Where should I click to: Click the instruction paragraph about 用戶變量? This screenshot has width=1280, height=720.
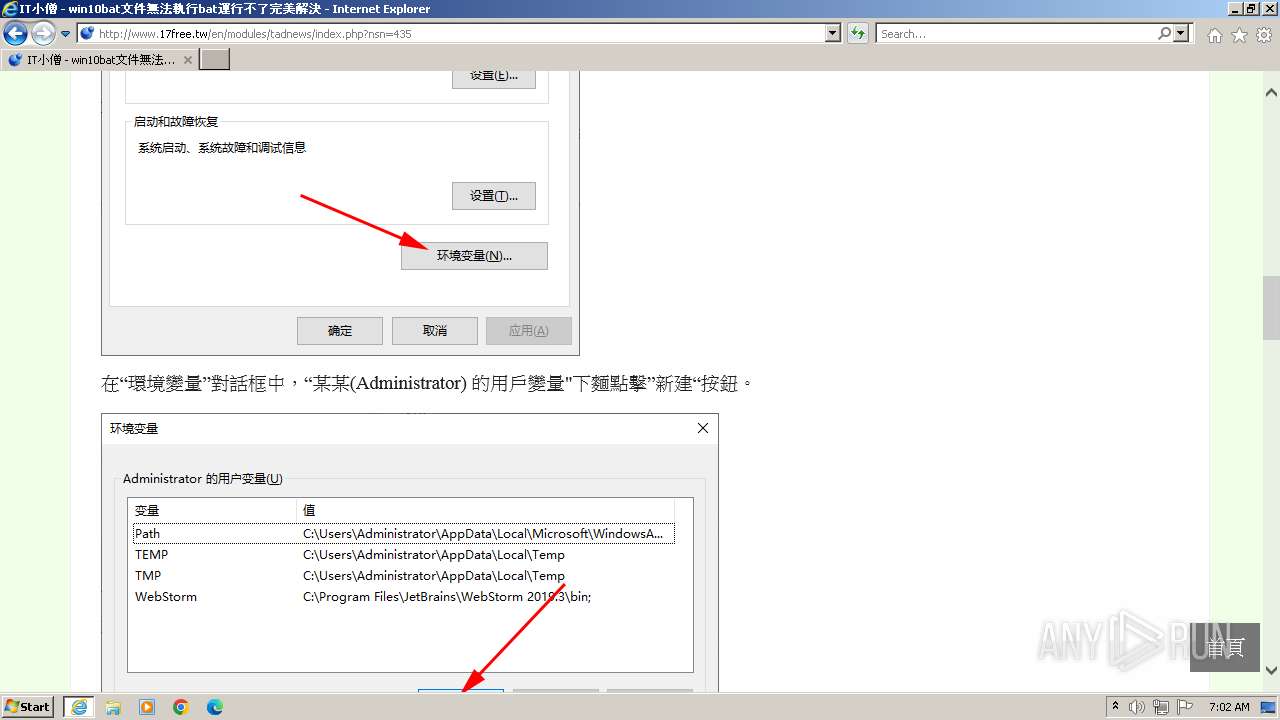tap(426, 384)
